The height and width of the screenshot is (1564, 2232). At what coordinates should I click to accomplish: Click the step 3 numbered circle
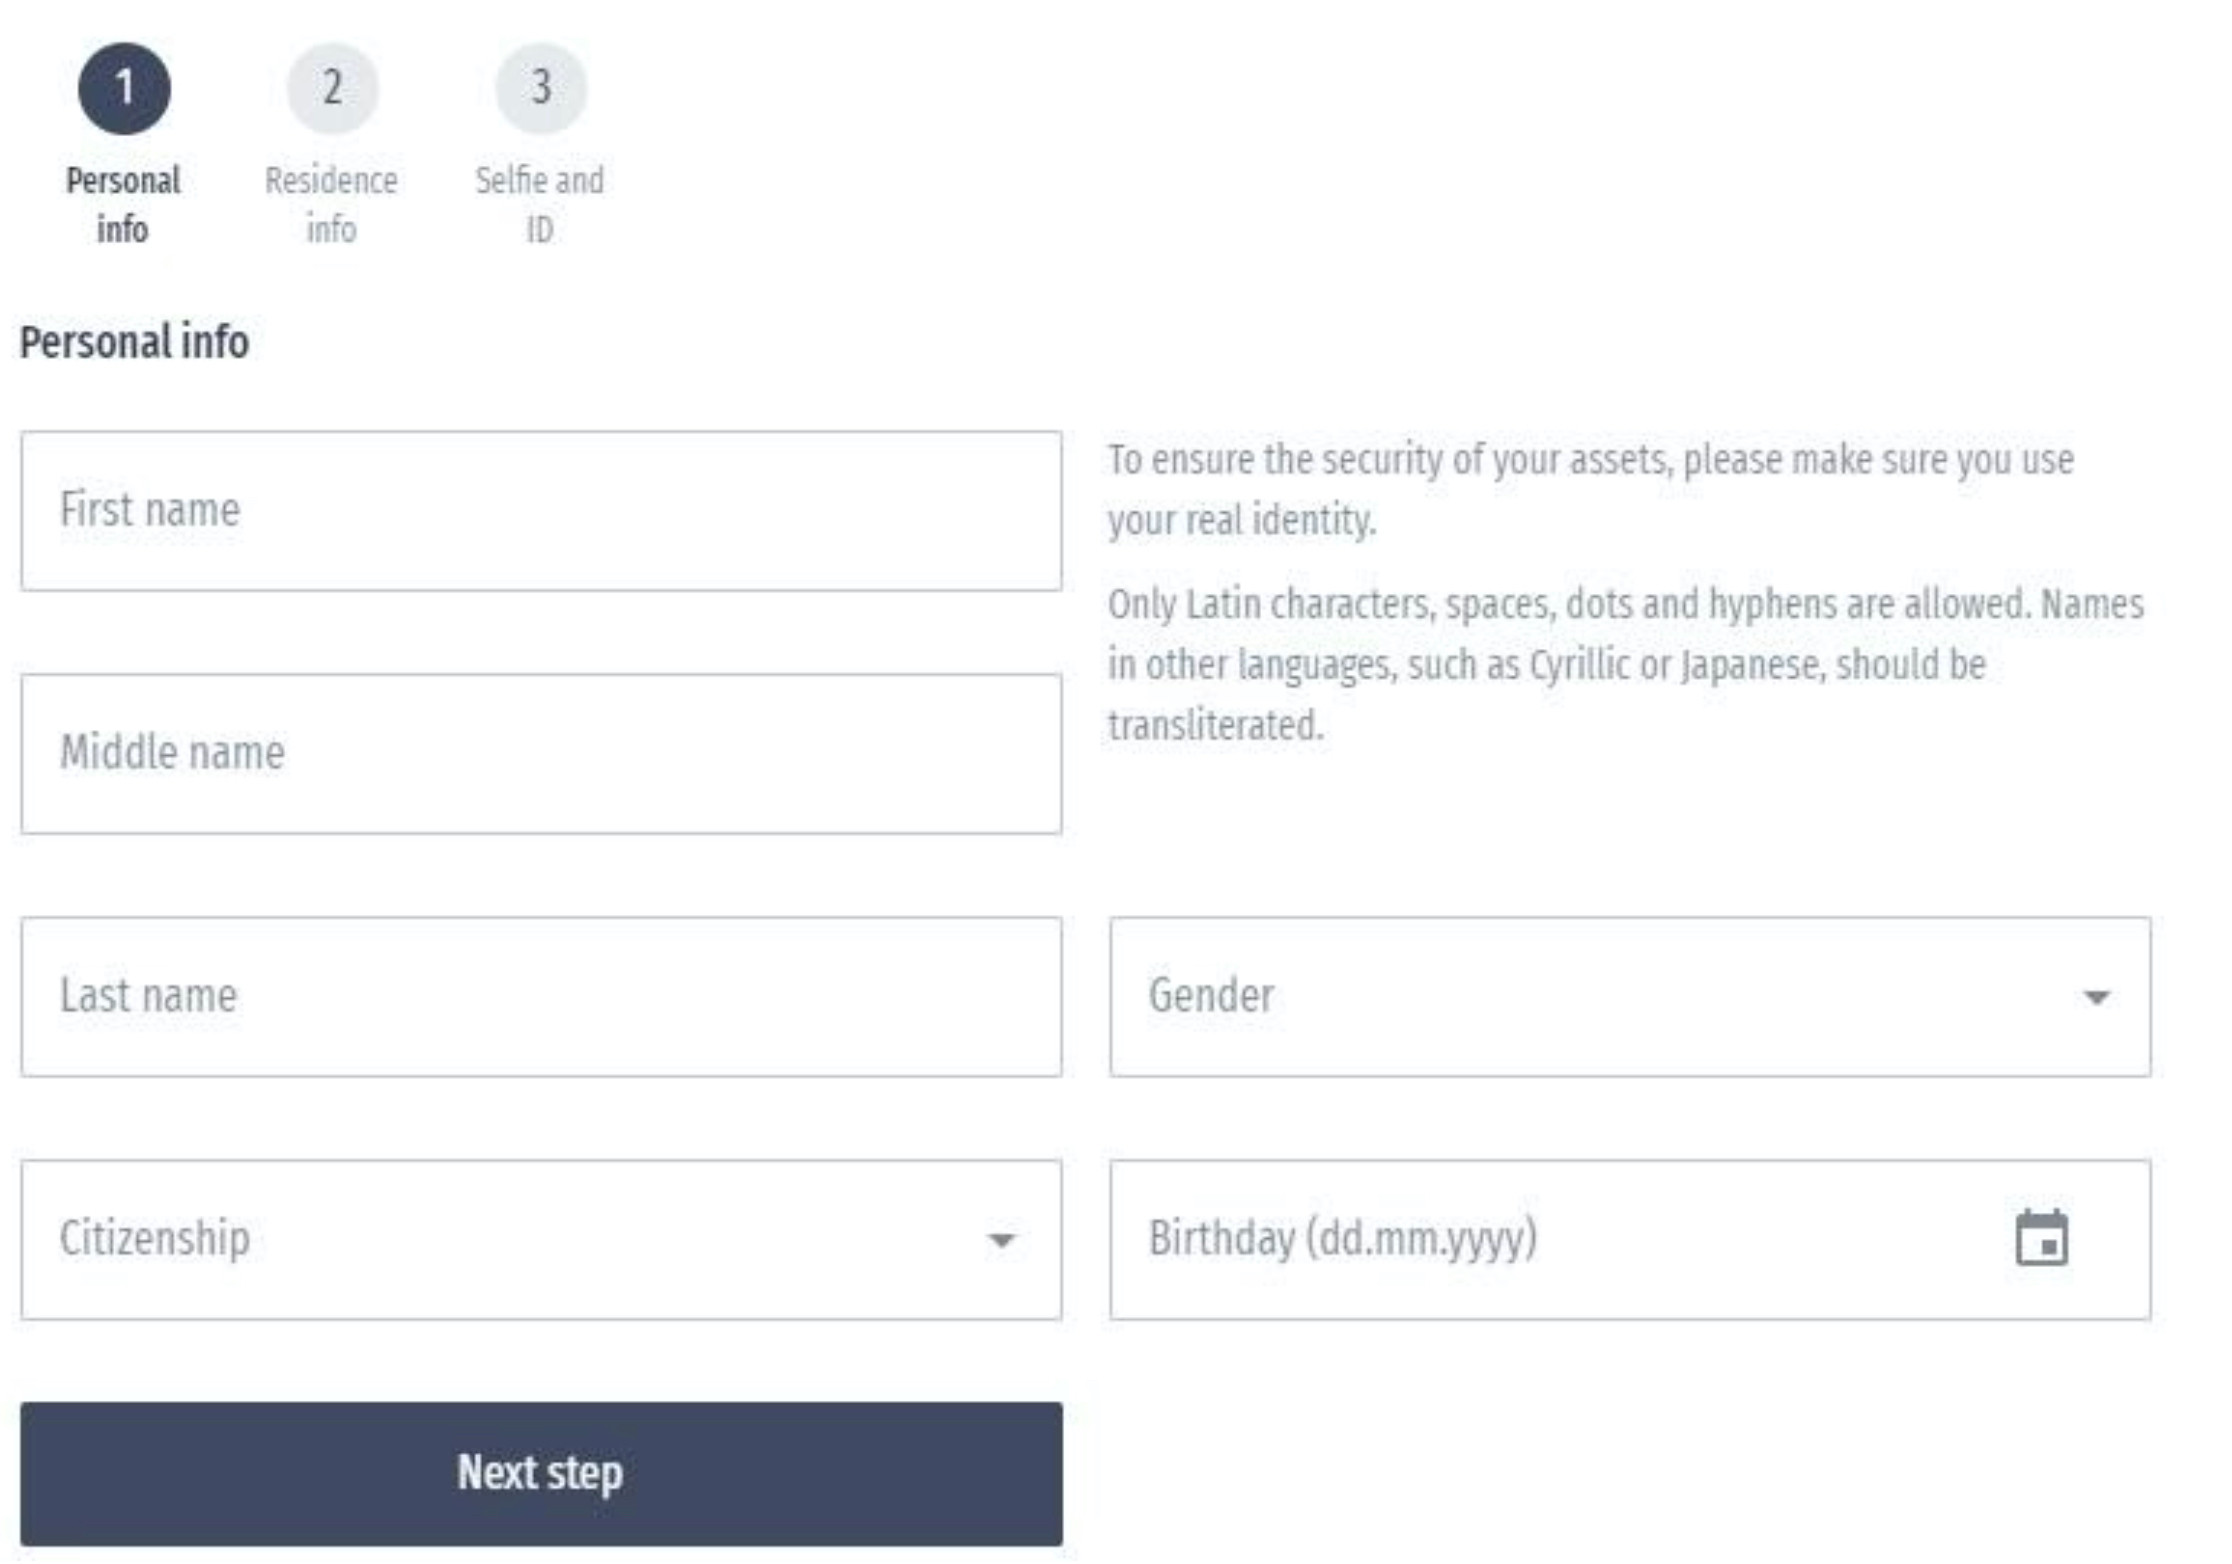click(x=540, y=88)
